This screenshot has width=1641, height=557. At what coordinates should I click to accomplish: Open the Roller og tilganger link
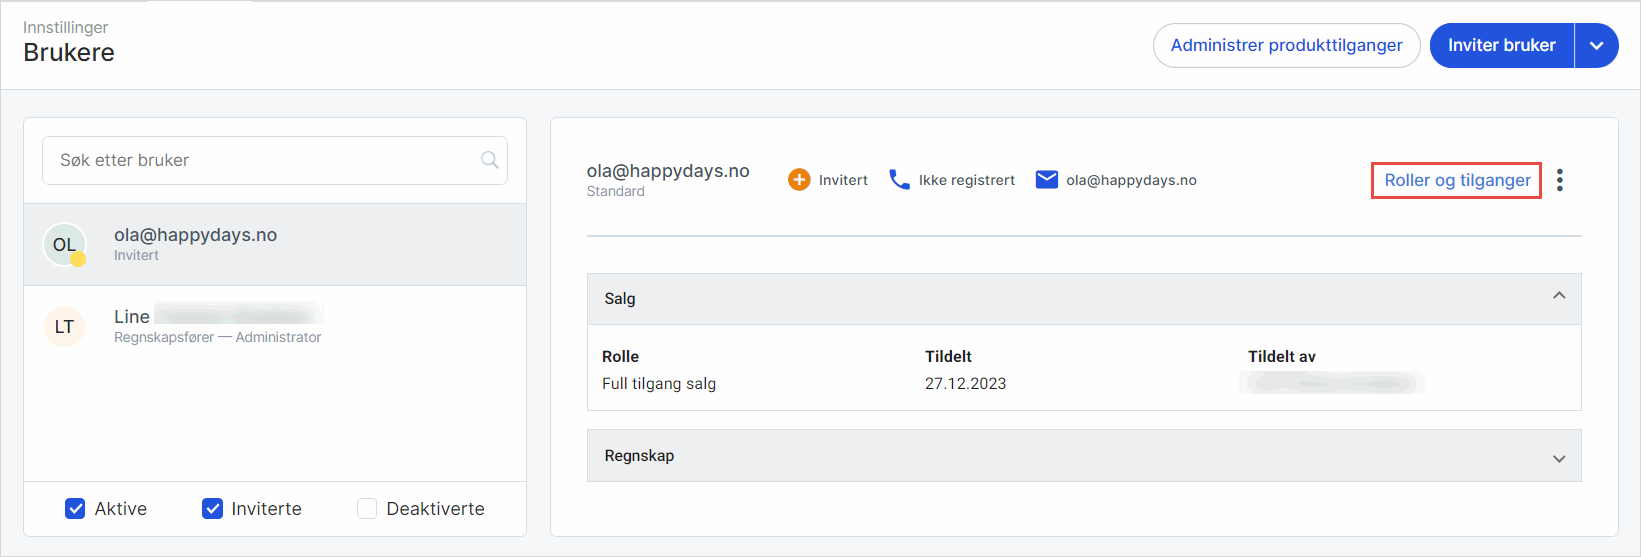pos(1456,181)
